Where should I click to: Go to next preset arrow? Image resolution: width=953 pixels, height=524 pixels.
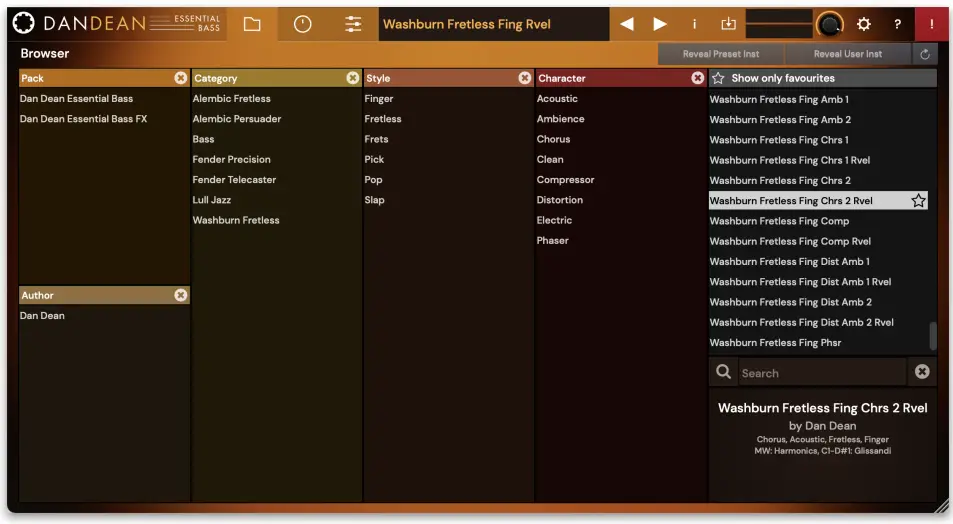pos(659,24)
